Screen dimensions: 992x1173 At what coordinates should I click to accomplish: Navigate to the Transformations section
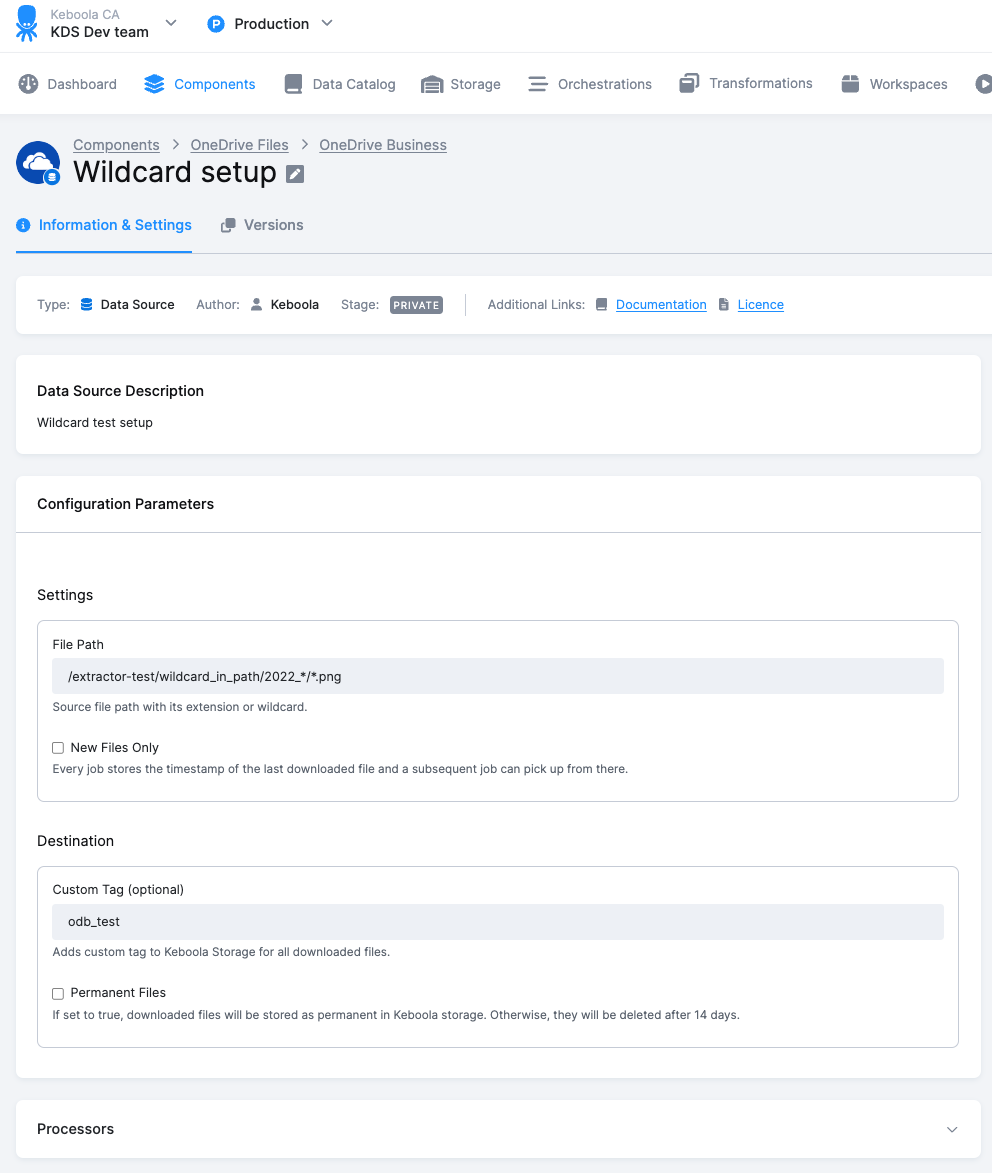(x=745, y=84)
